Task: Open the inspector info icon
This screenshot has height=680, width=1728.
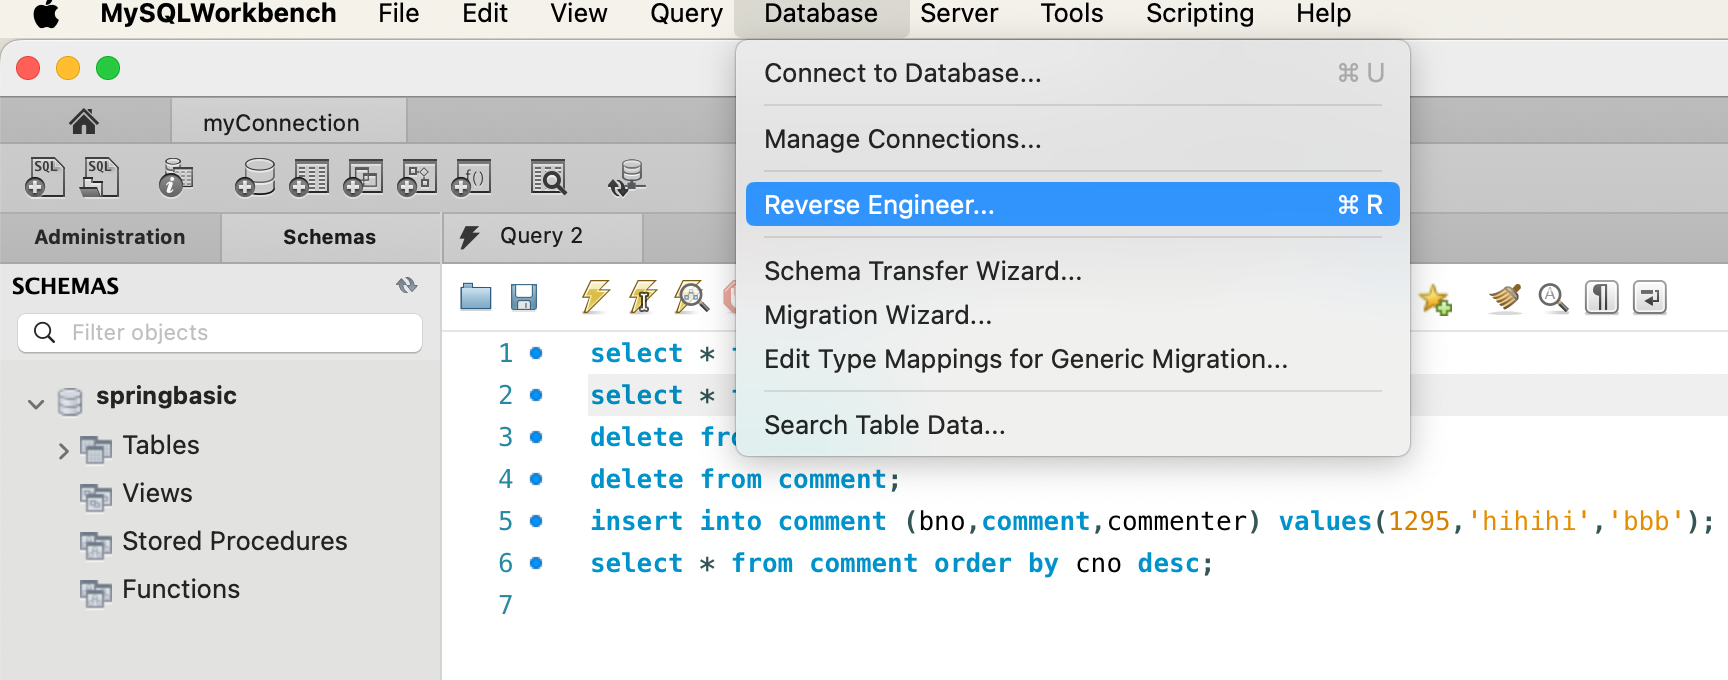Action: tap(176, 178)
